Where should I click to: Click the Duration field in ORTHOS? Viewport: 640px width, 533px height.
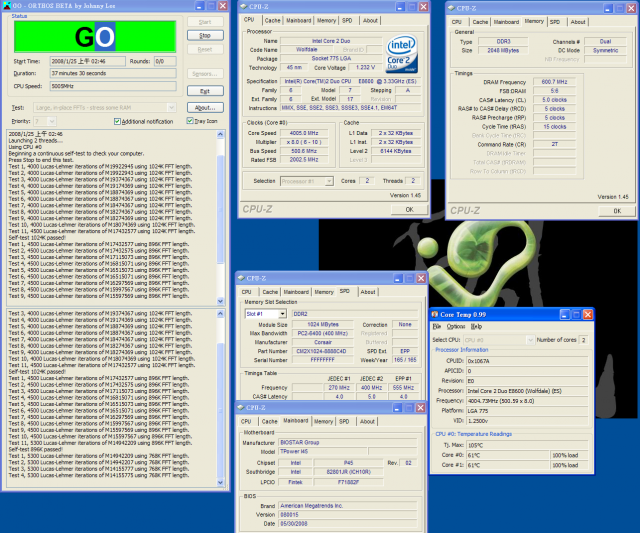click(x=113, y=73)
